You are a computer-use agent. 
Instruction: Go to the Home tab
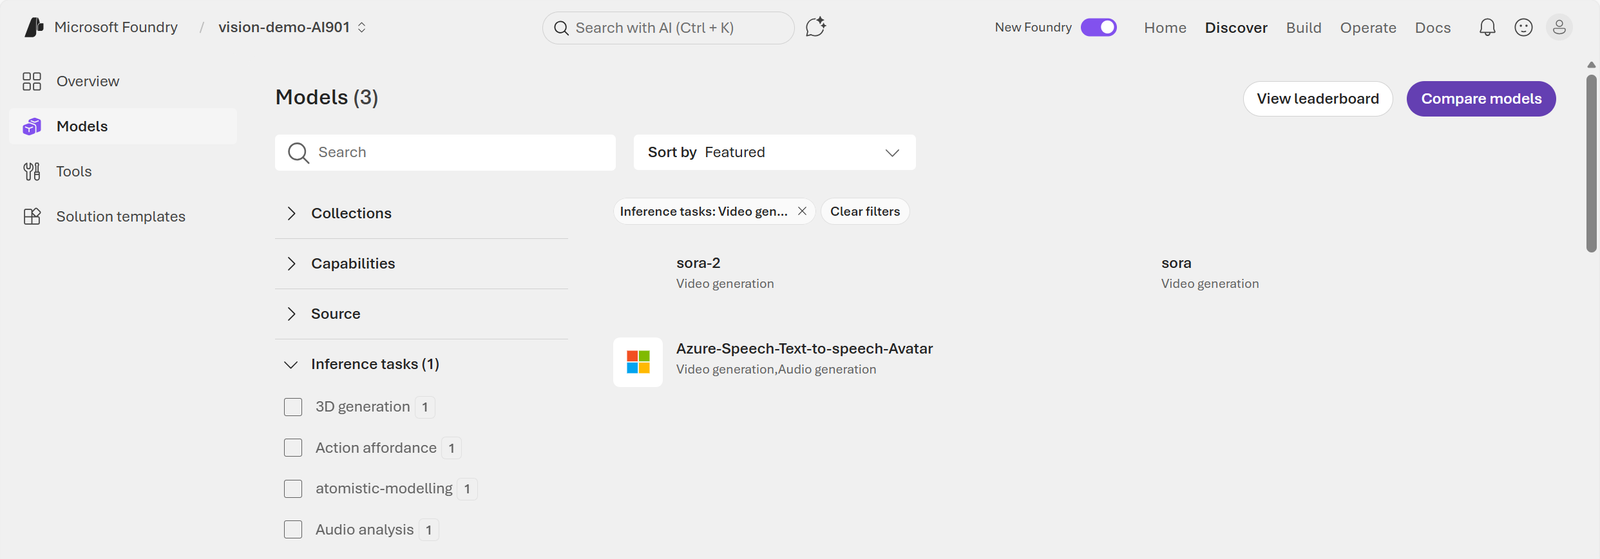coord(1165,28)
